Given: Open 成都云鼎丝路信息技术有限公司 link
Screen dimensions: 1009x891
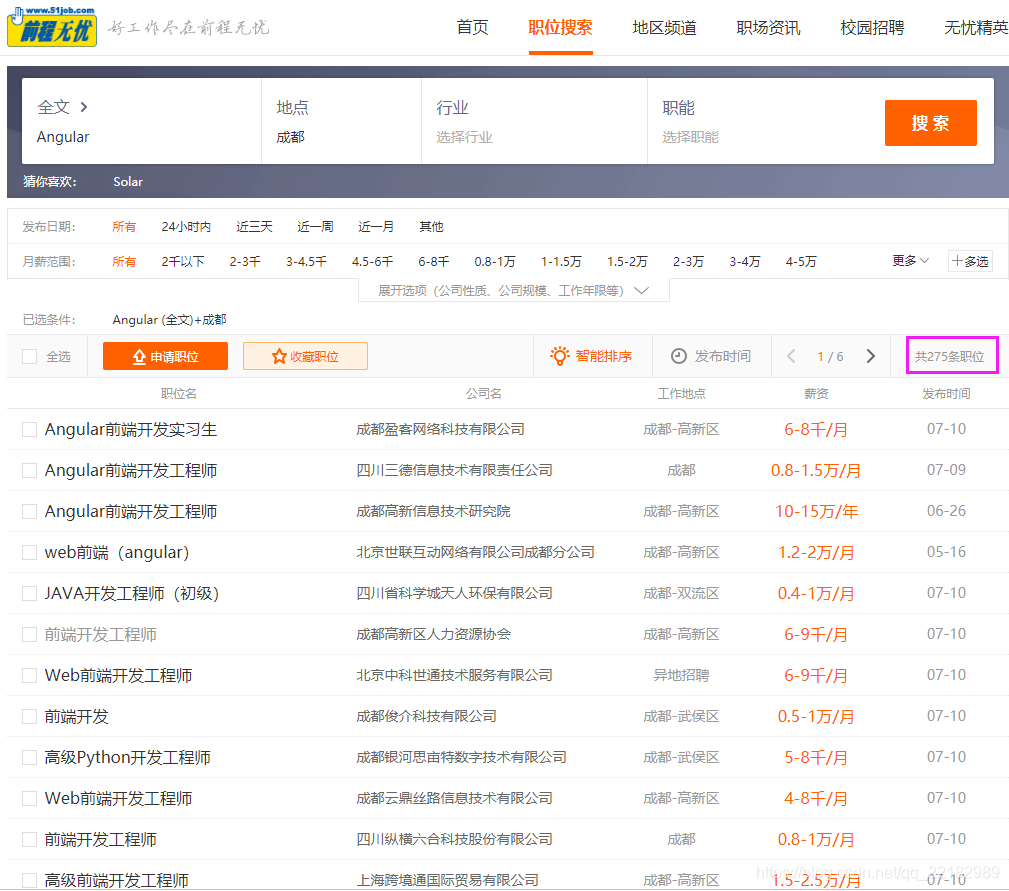Looking at the screenshot, I should coord(454,798).
